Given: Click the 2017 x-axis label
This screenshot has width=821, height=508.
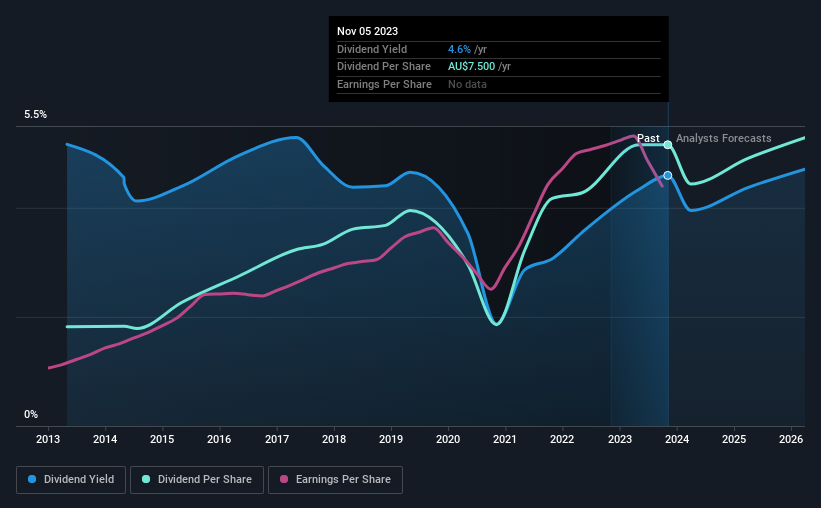Looking at the screenshot, I should coord(276,439).
